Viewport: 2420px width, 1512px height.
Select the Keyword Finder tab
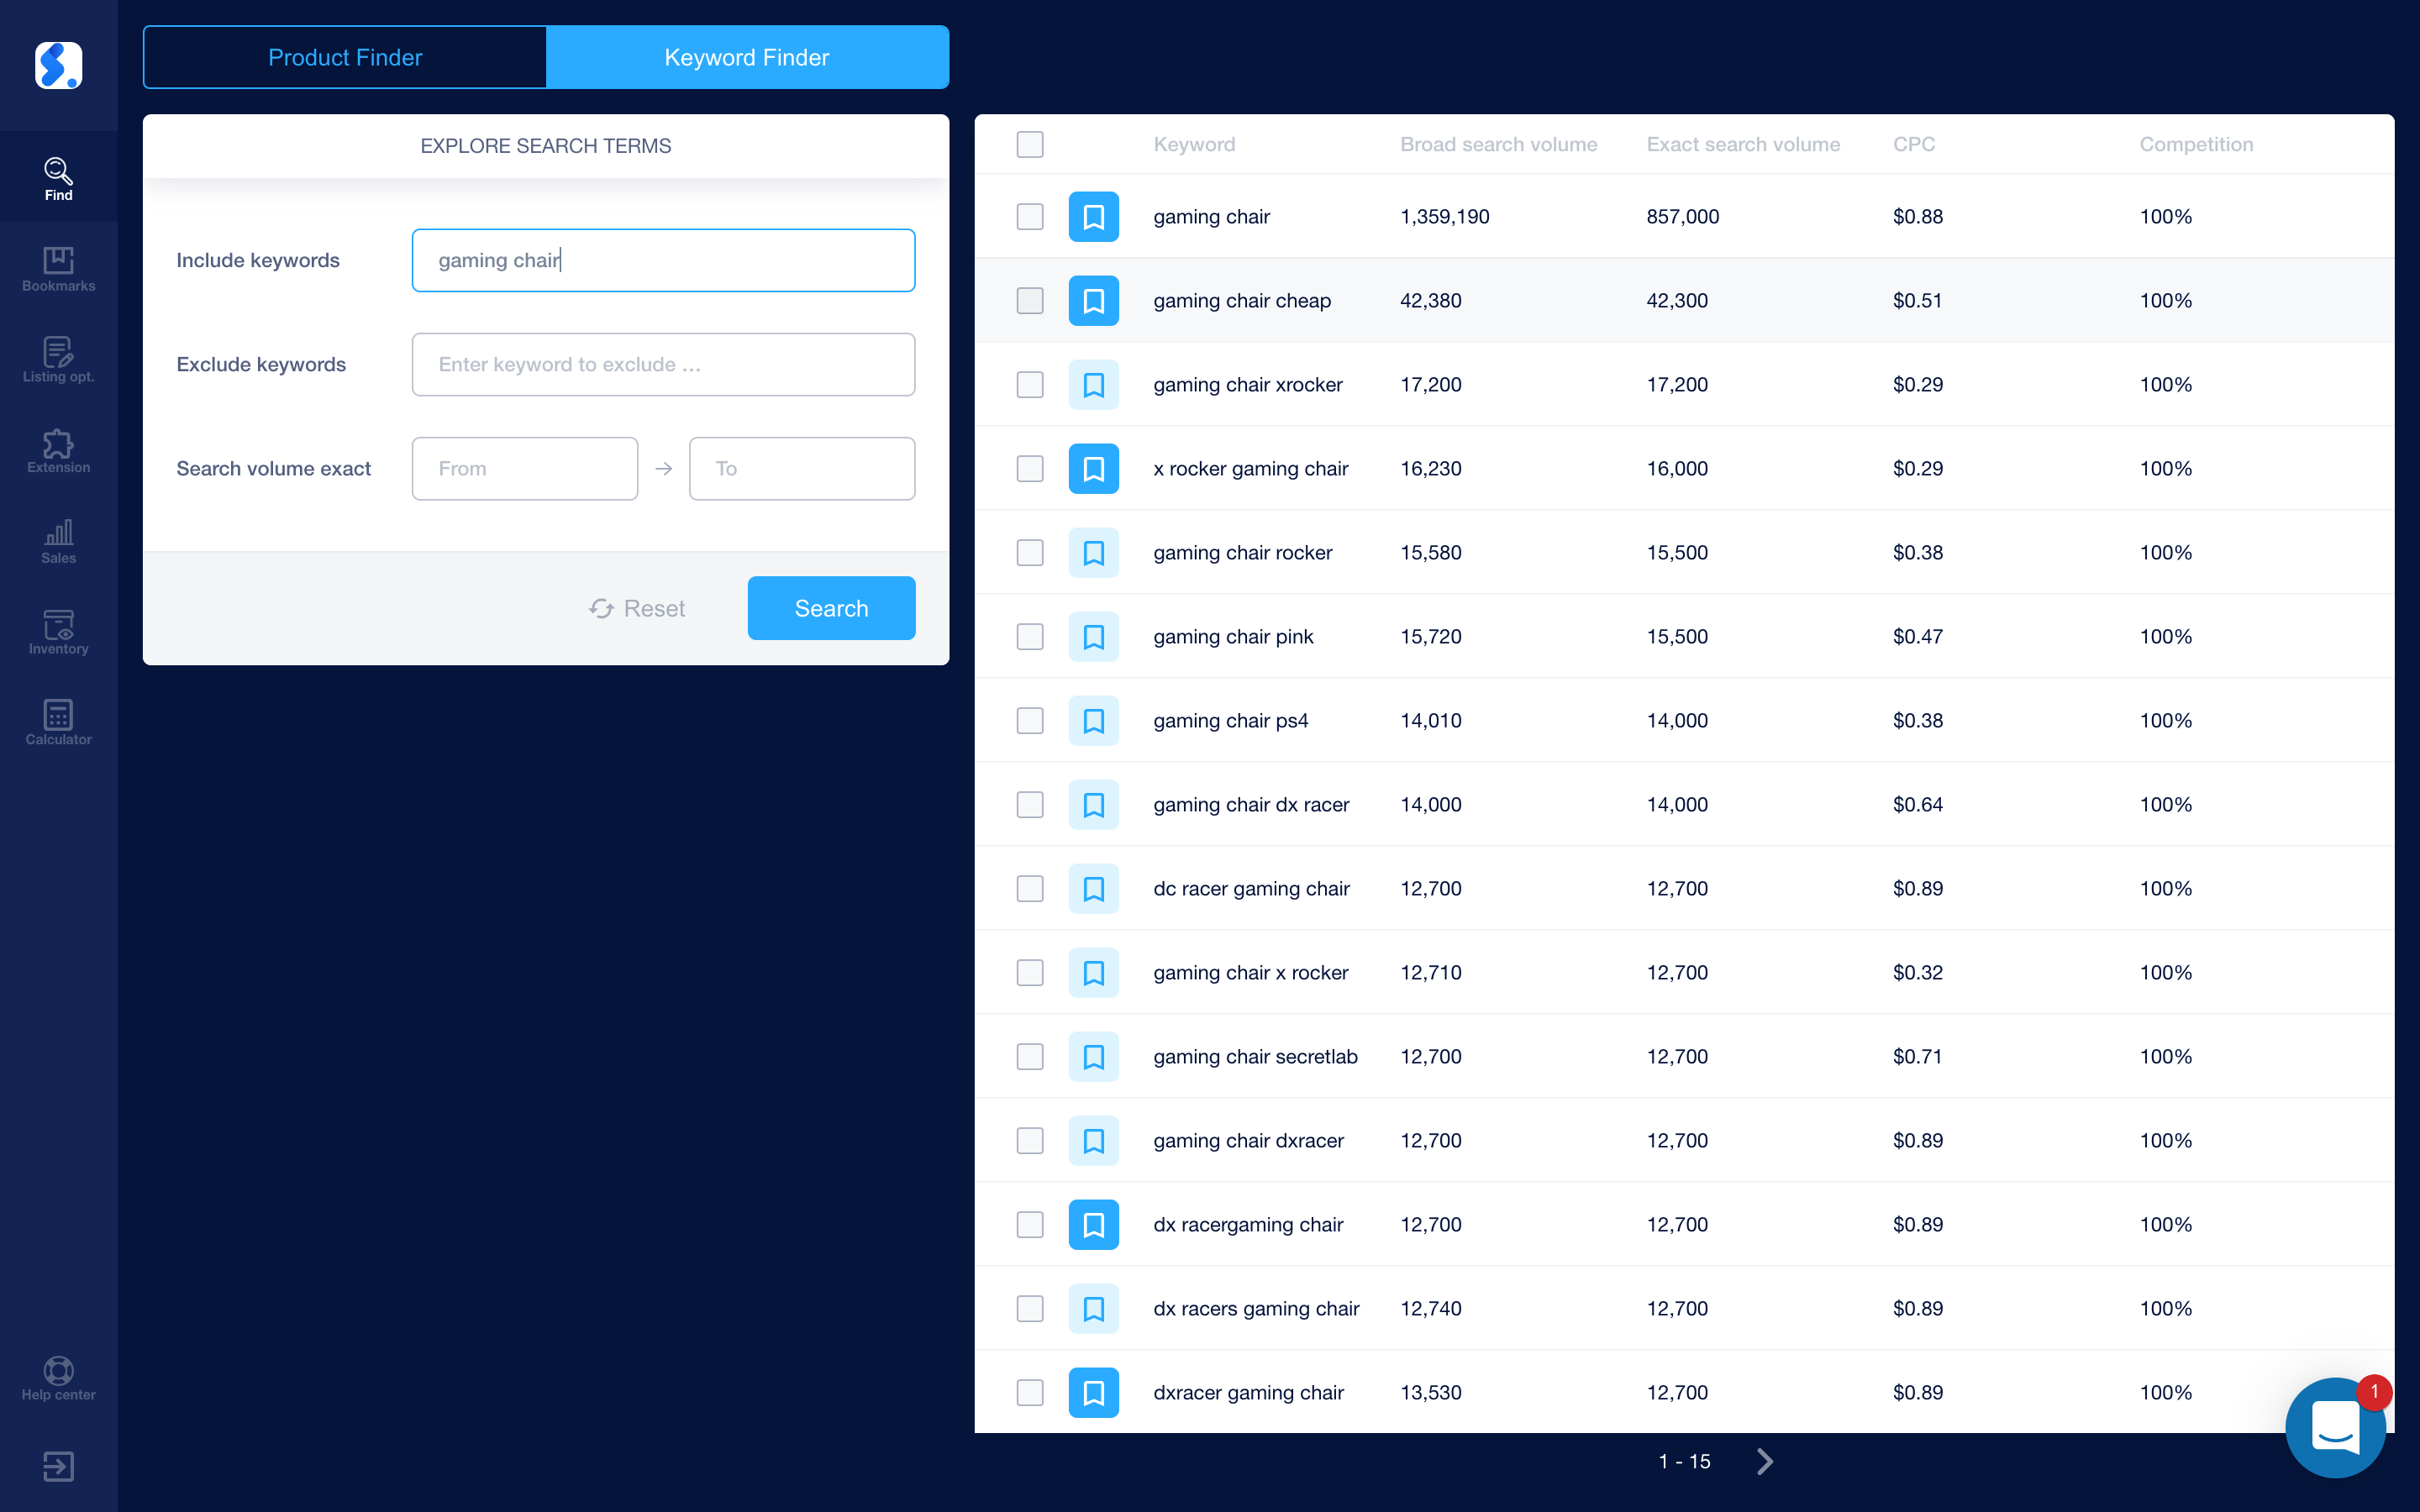coord(746,57)
